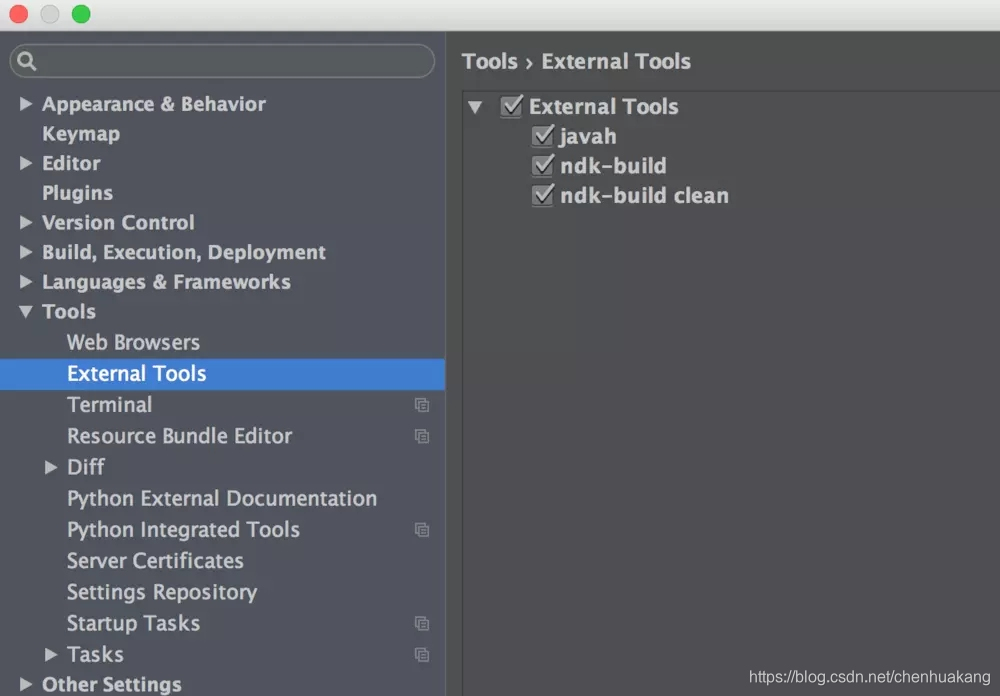This screenshot has height=696, width=1000.
Task: Expand the Tasks subsection arrow
Action: point(51,655)
